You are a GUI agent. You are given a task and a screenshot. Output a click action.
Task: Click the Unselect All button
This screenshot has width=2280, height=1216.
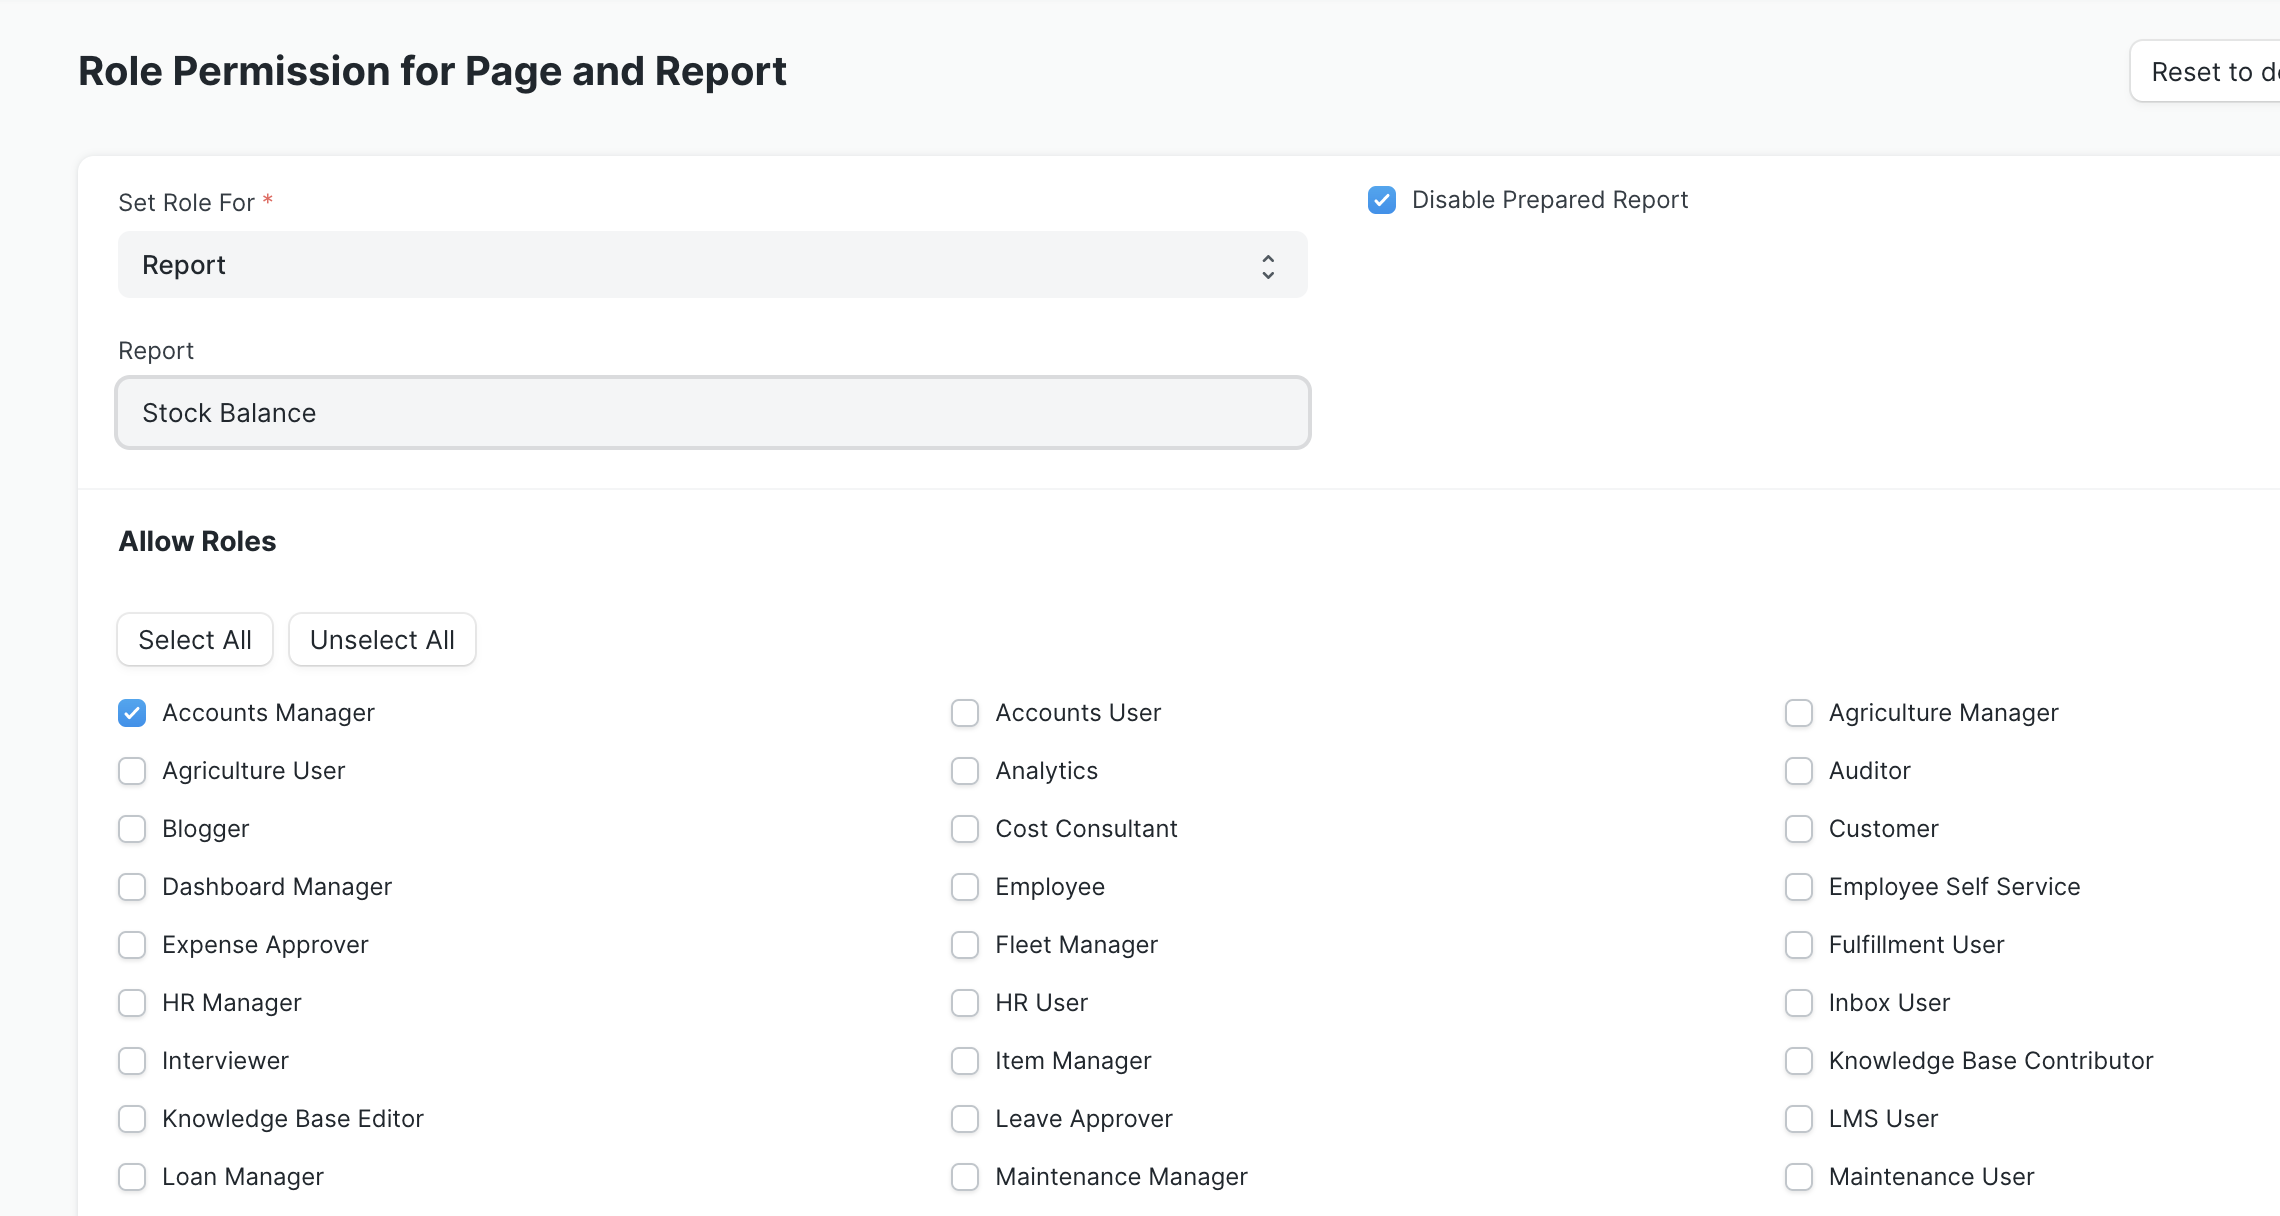coord(381,639)
